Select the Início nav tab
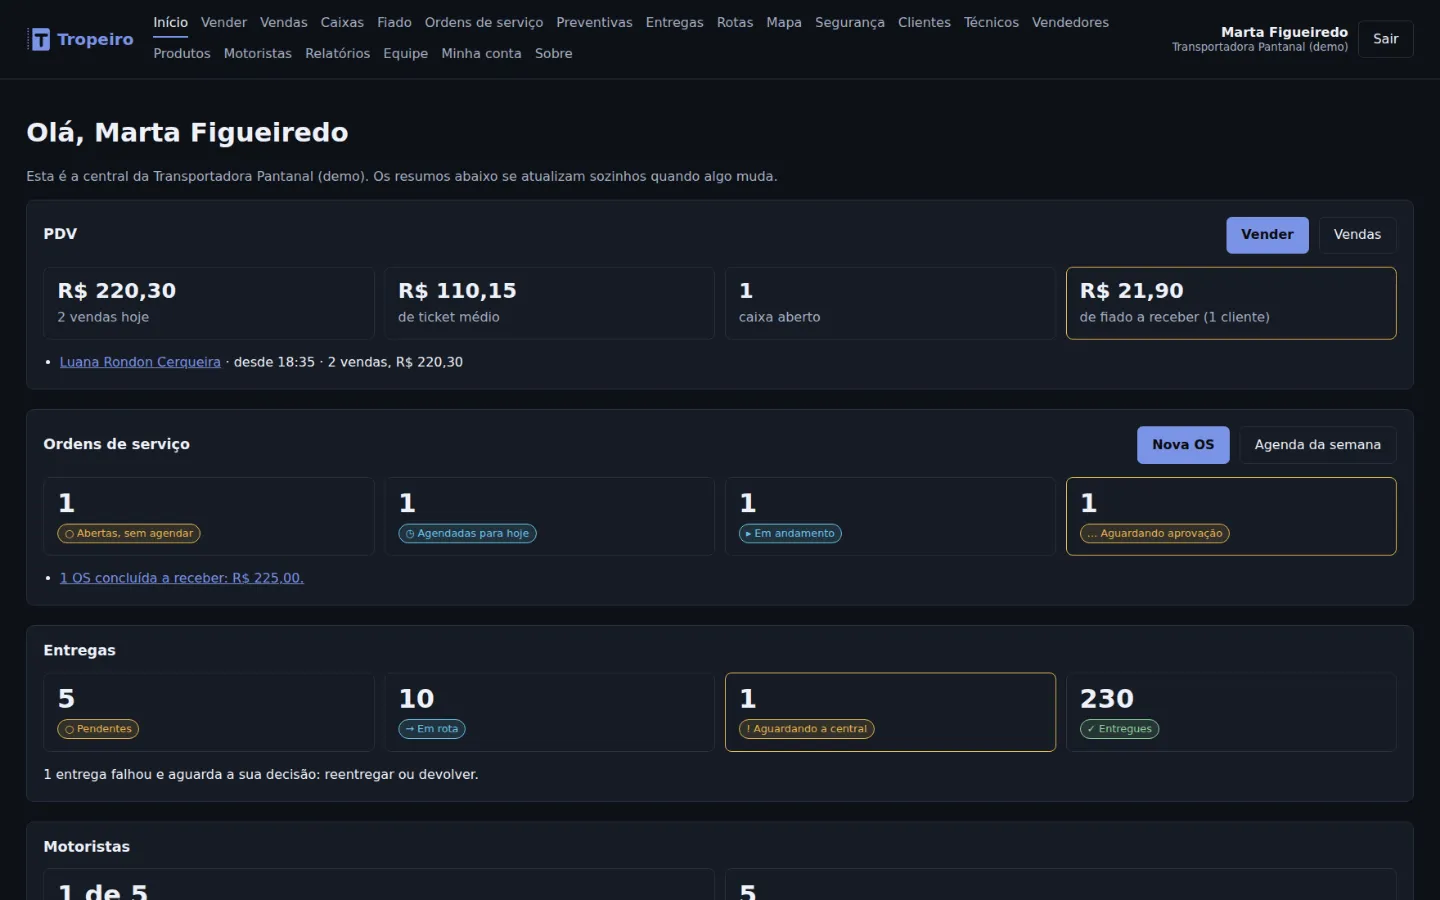Screen dimensions: 1440x900 [170, 22]
